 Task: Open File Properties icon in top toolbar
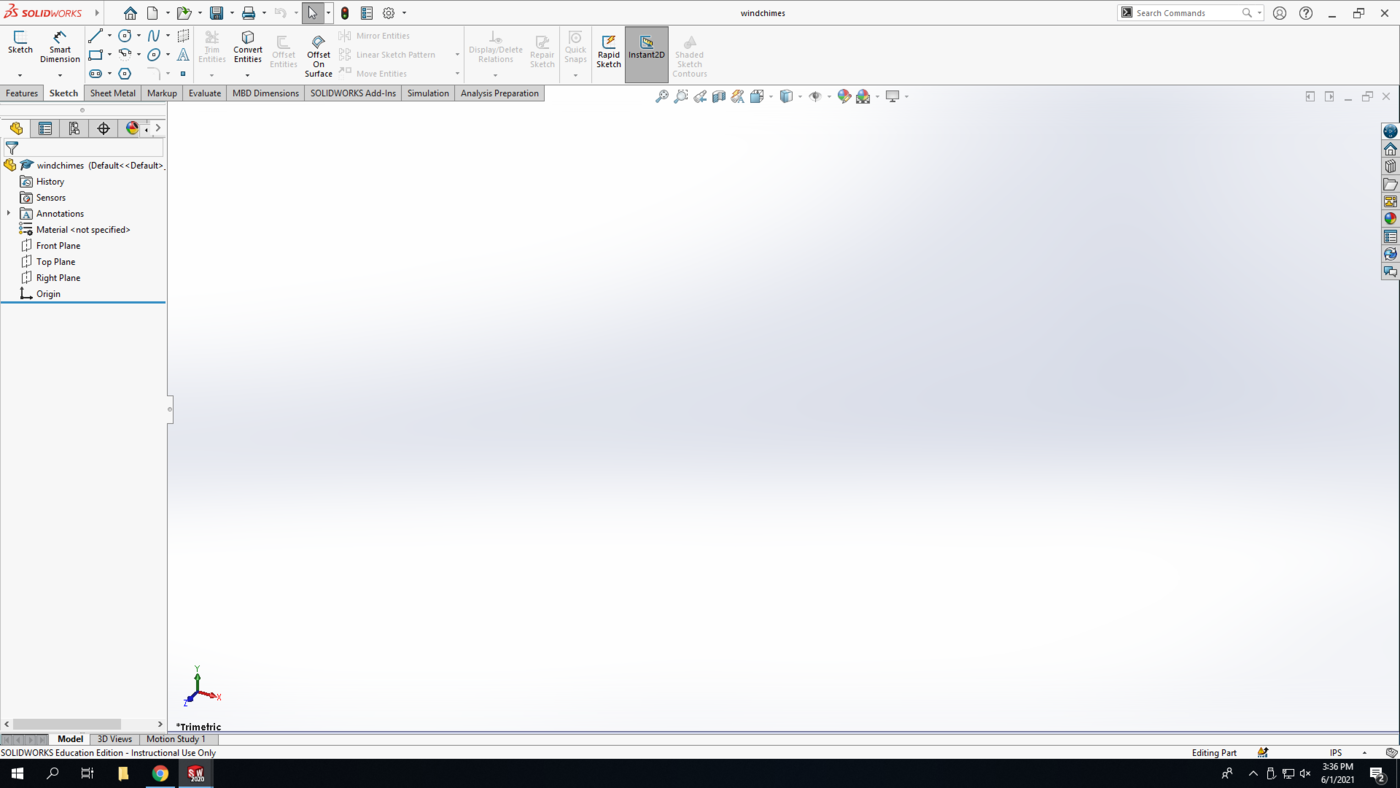pos(367,13)
